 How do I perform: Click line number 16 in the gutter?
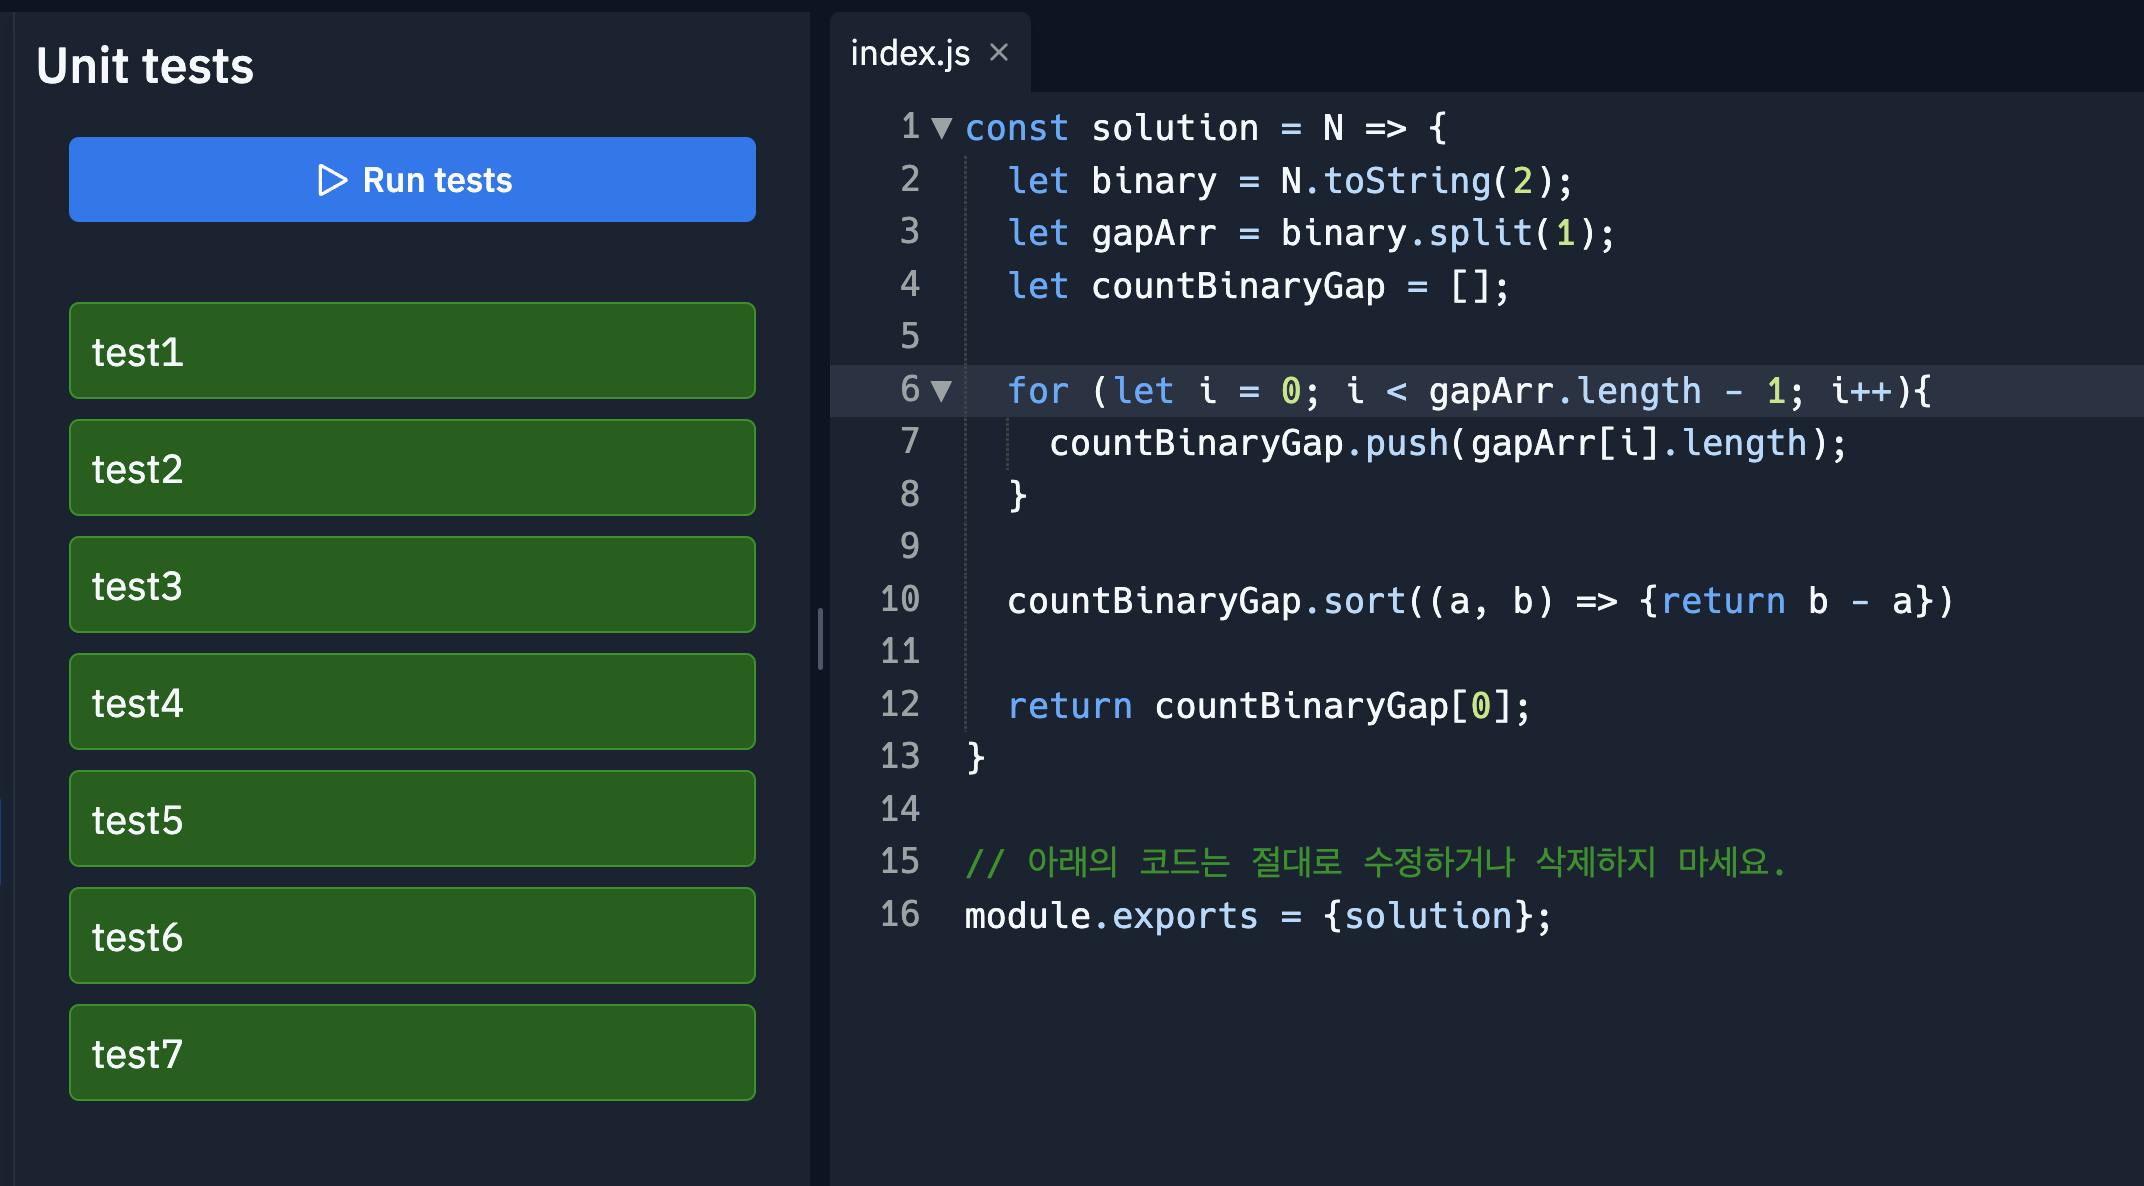[900, 914]
